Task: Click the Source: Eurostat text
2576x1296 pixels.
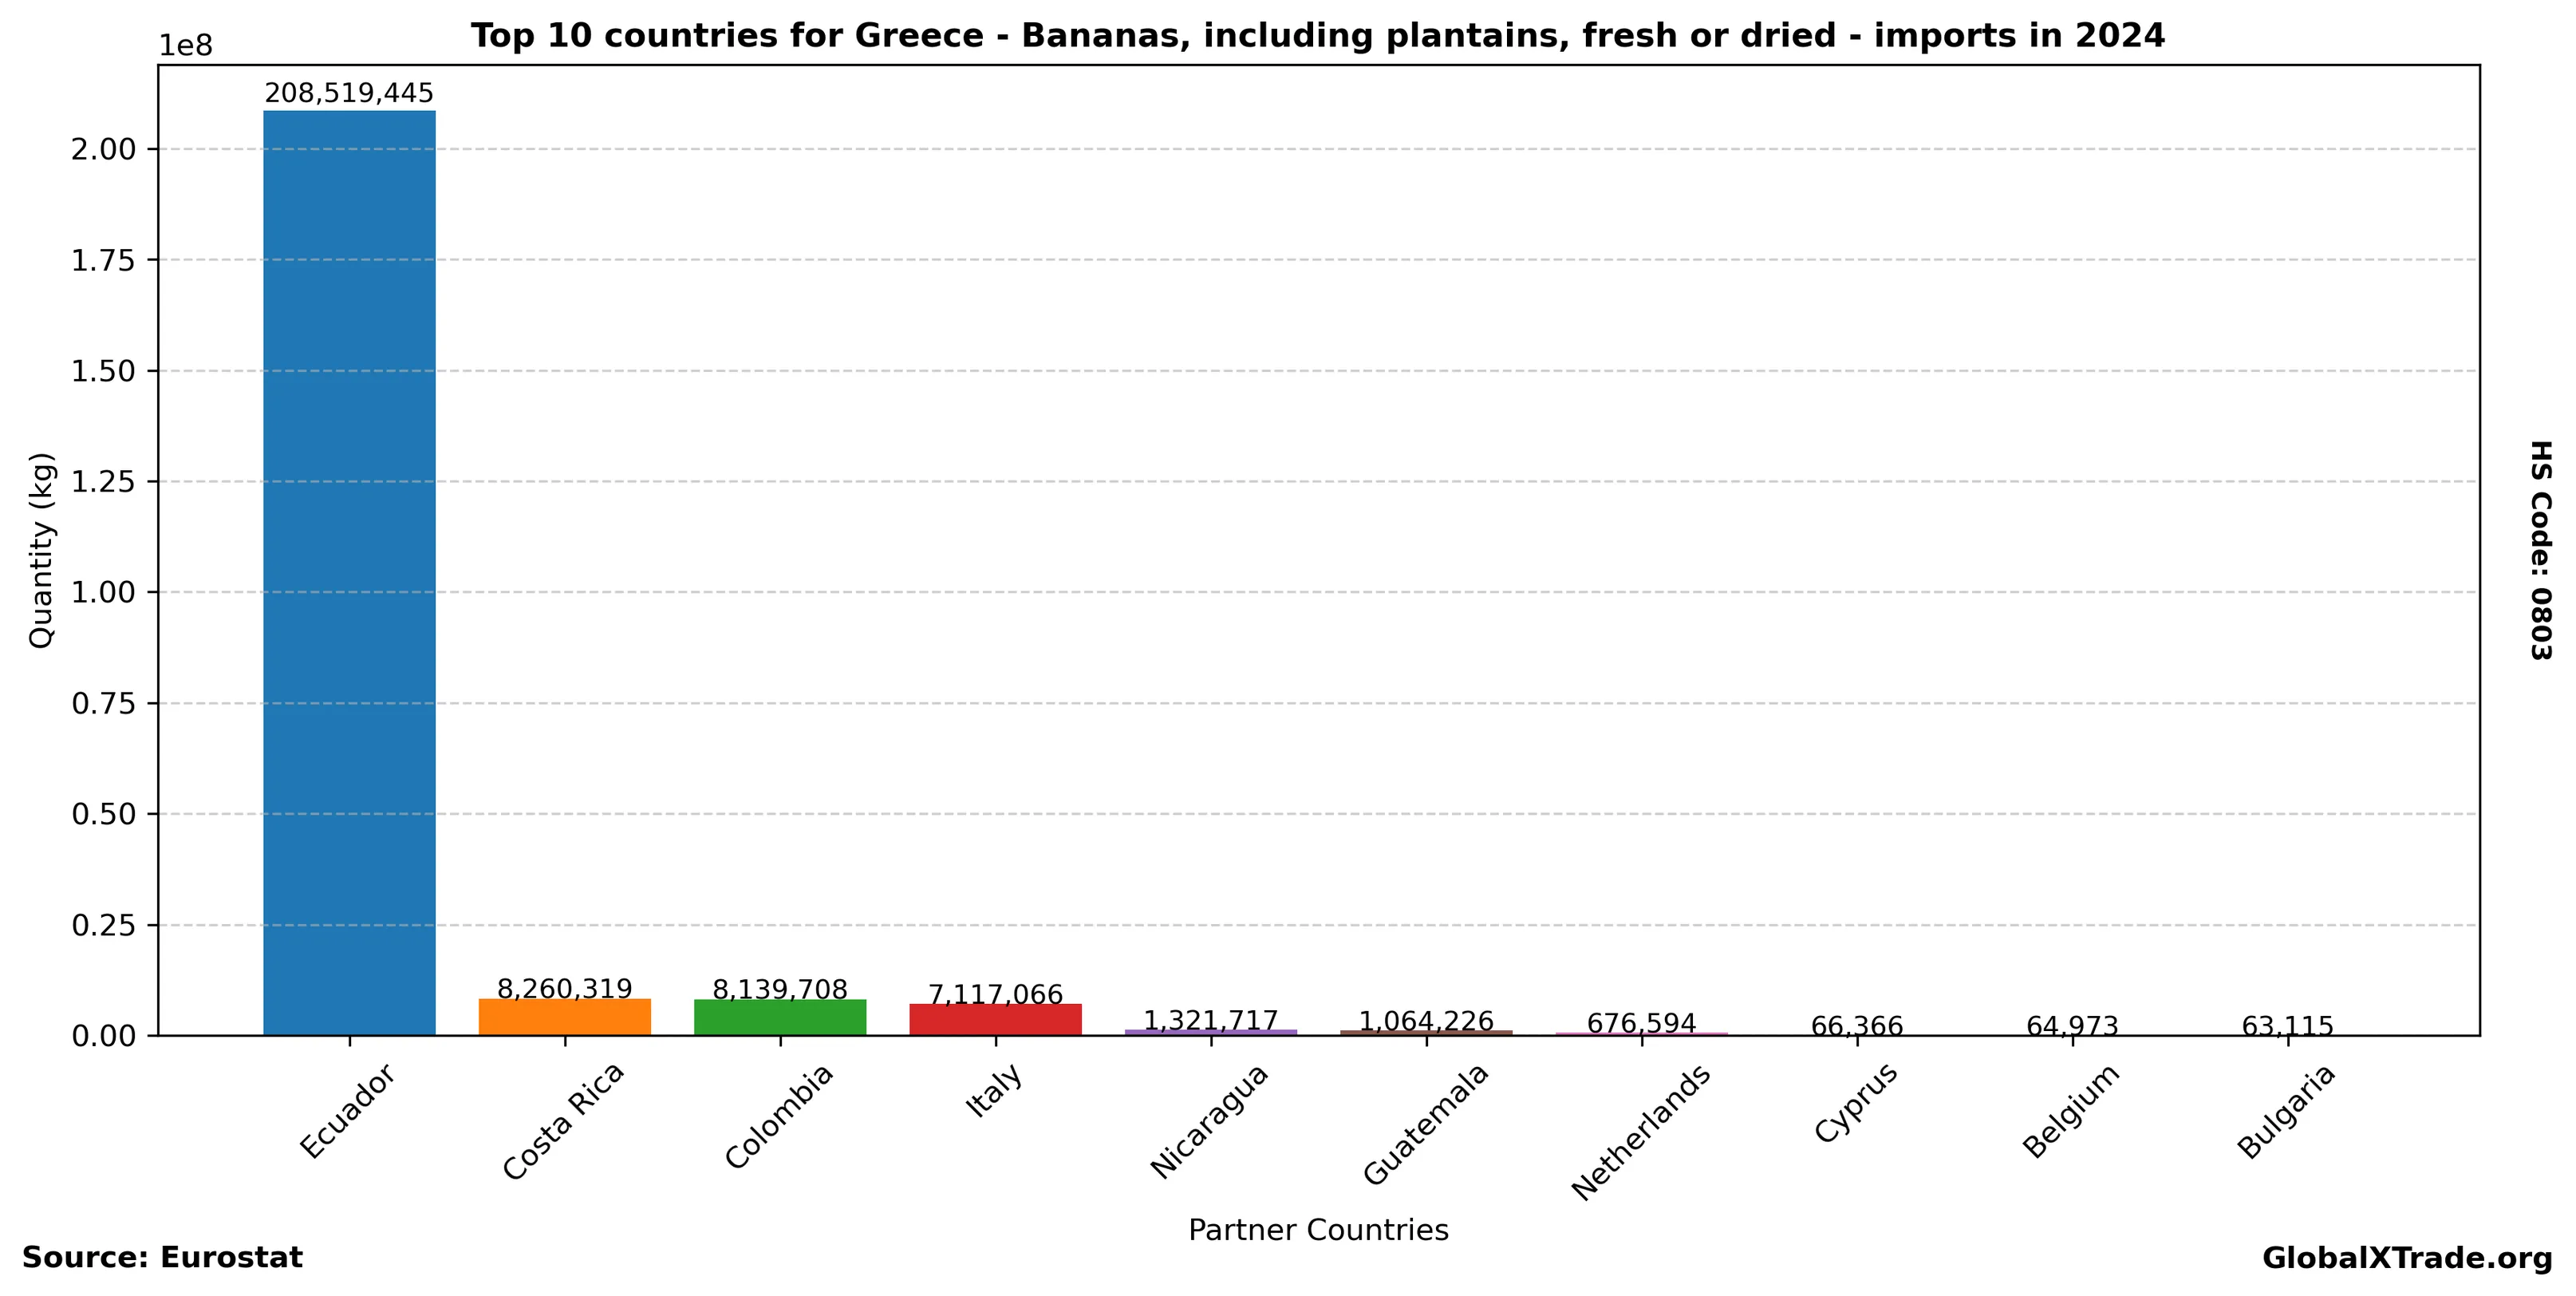Action: tap(162, 1258)
